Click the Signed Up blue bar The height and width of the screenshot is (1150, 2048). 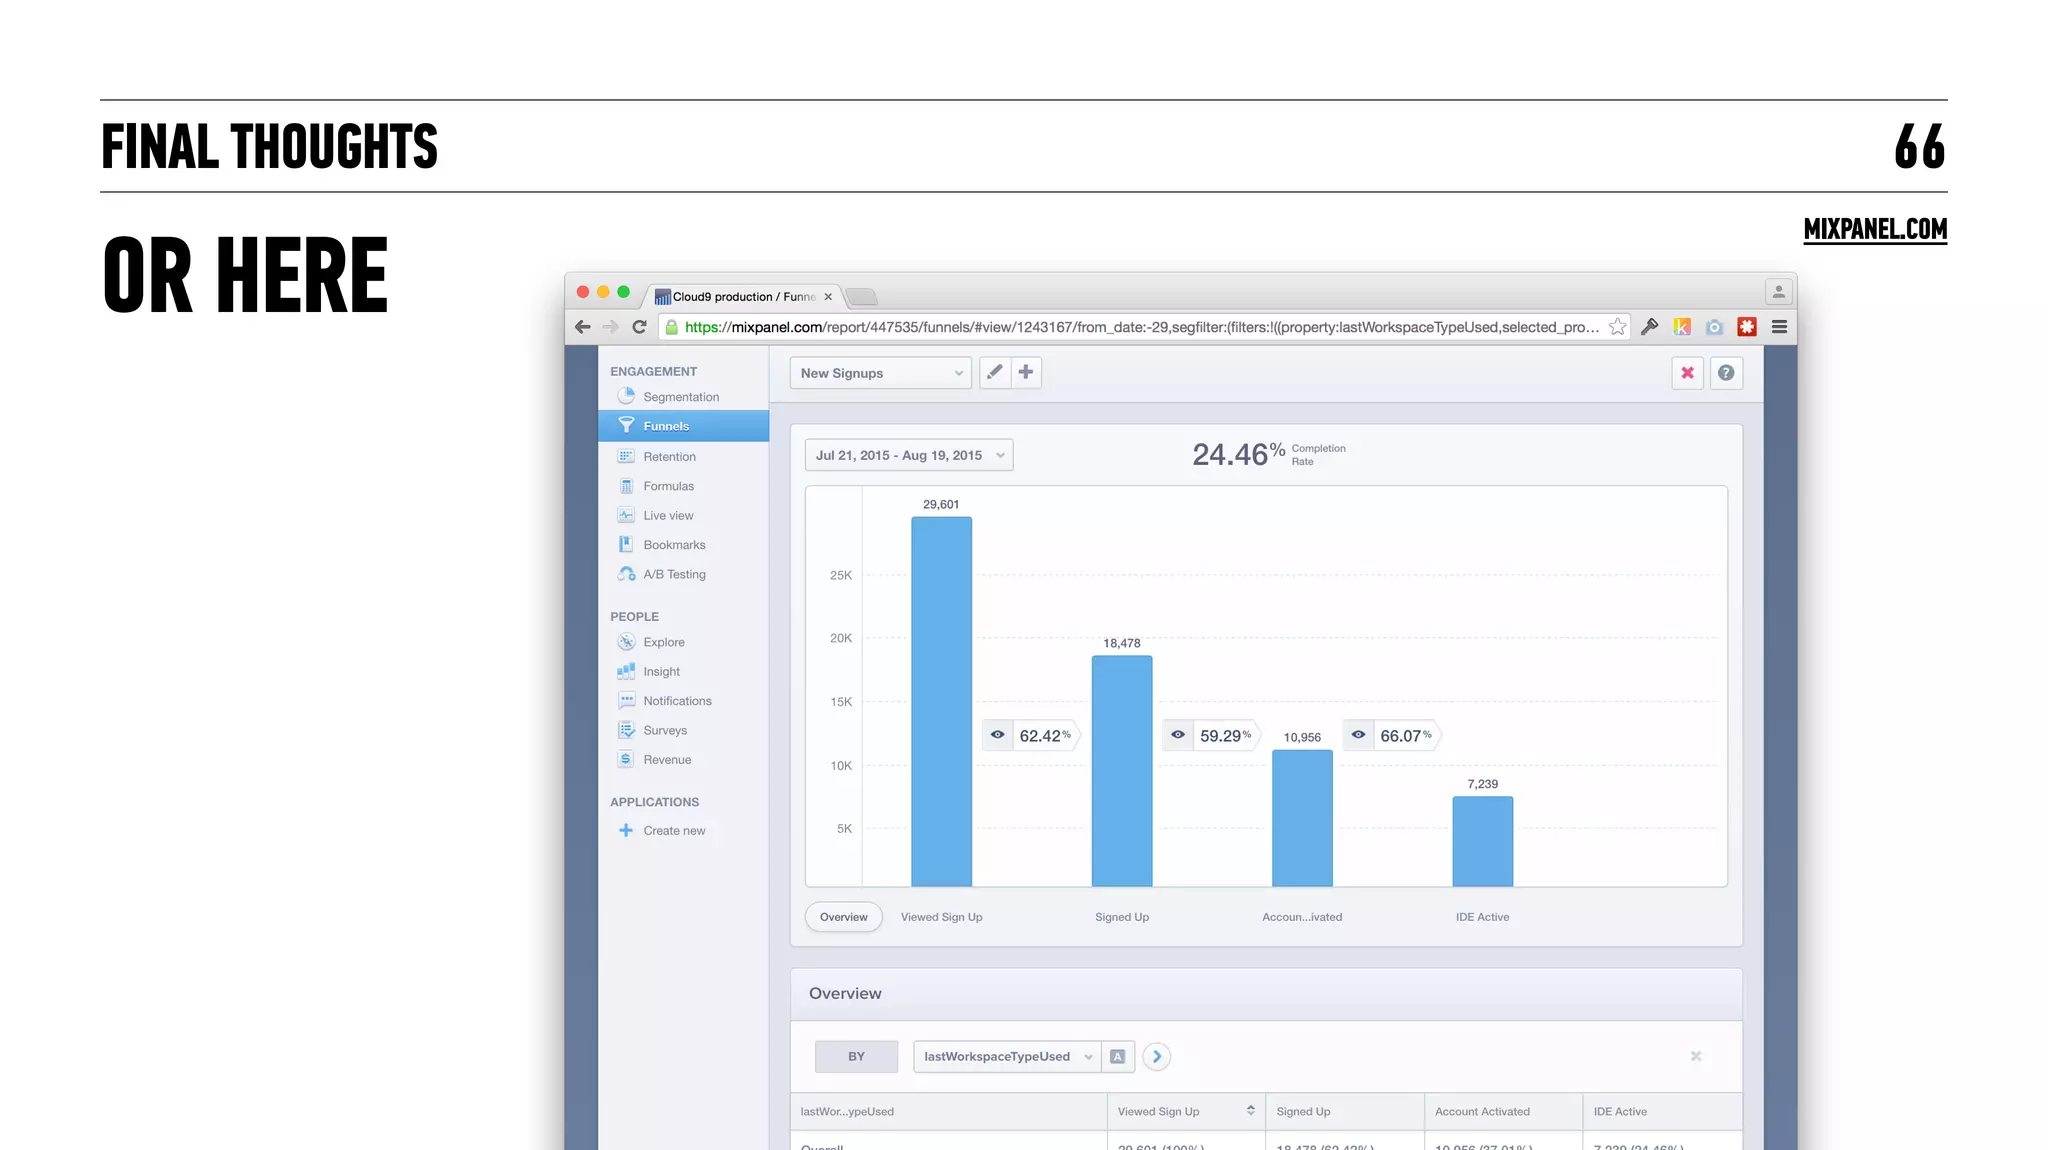click(x=1121, y=770)
